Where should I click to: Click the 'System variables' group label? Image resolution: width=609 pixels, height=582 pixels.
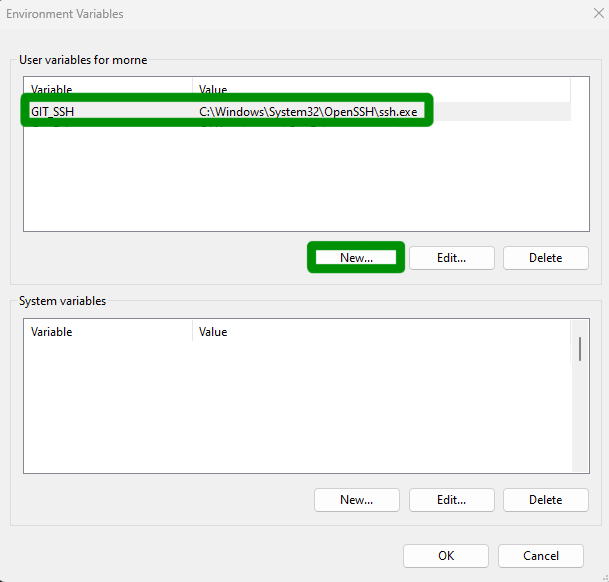[63, 301]
